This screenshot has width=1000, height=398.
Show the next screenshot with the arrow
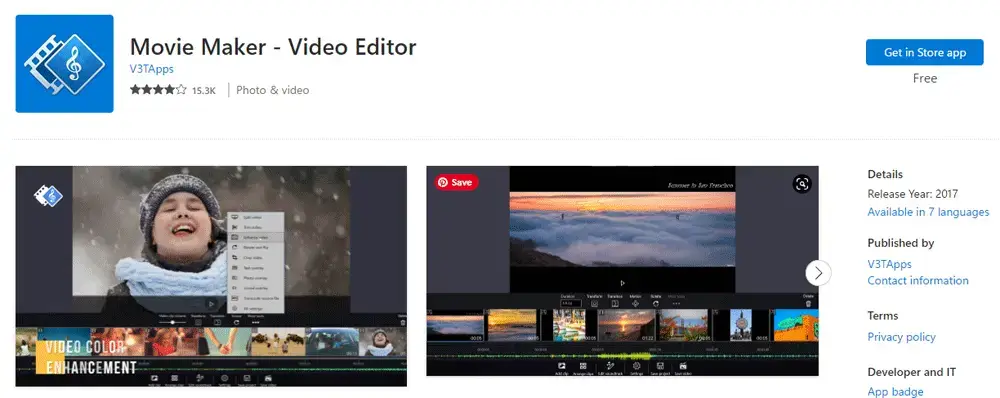coord(818,273)
